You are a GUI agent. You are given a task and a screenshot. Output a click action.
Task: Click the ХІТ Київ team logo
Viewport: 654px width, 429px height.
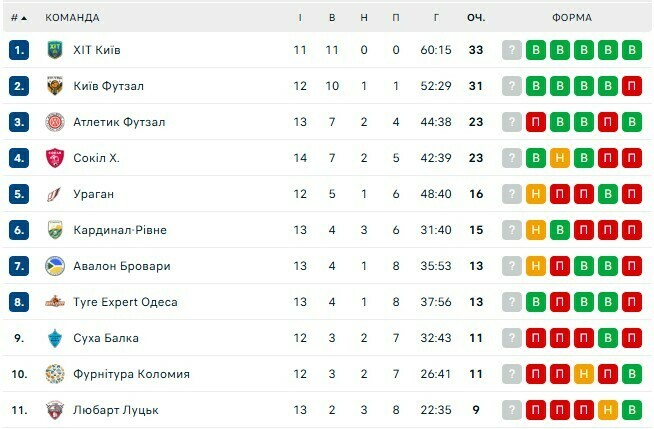coord(55,50)
